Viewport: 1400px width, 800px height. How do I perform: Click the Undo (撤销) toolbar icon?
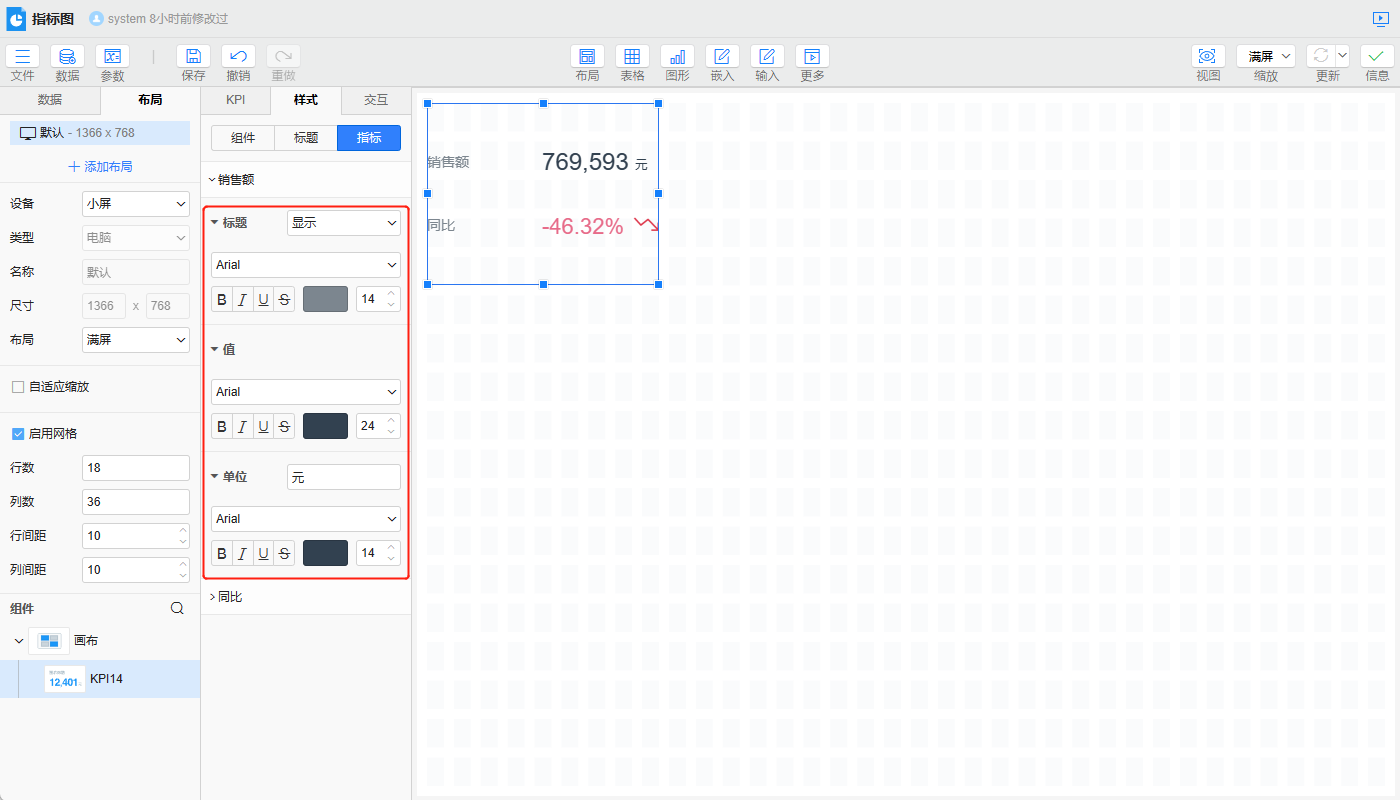point(238,57)
